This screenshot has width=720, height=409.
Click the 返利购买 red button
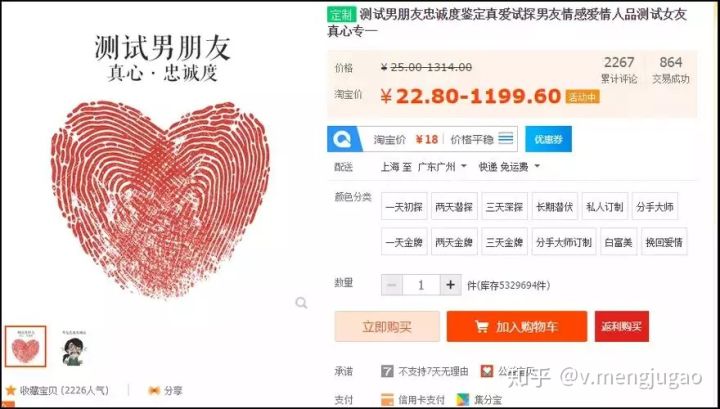pyautogui.click(x=622, y=327)
